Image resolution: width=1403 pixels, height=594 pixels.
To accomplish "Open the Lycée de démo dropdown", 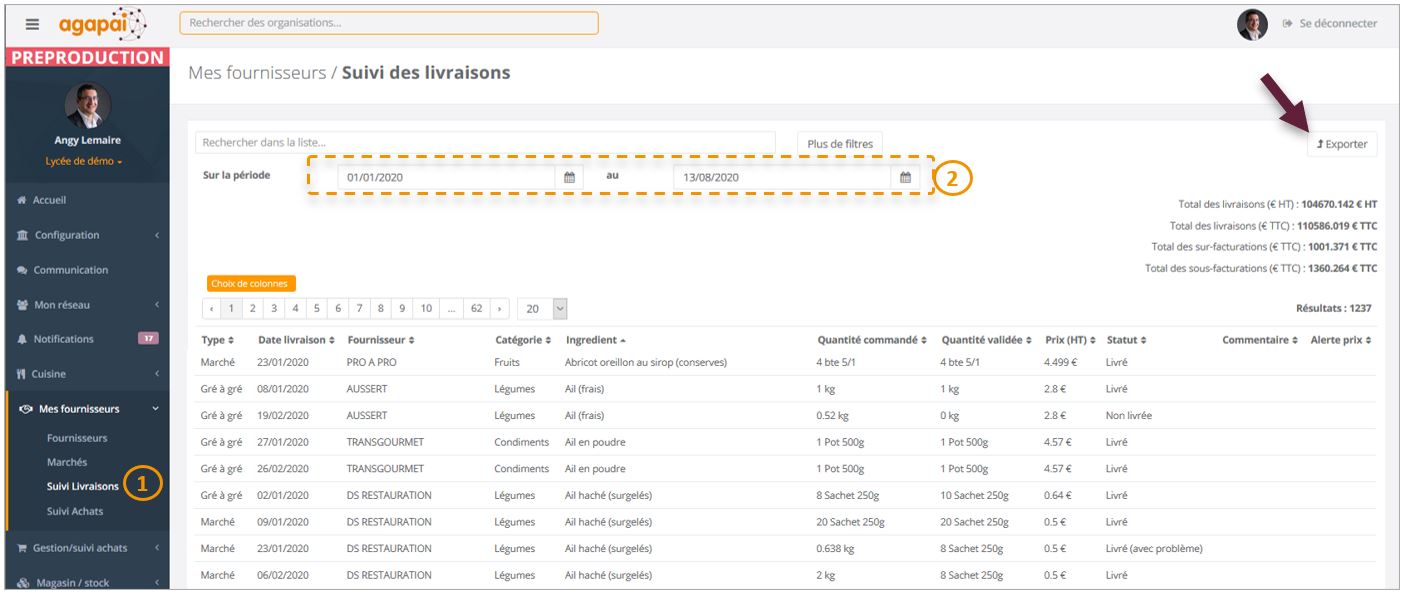I will [x=84, y=161].
